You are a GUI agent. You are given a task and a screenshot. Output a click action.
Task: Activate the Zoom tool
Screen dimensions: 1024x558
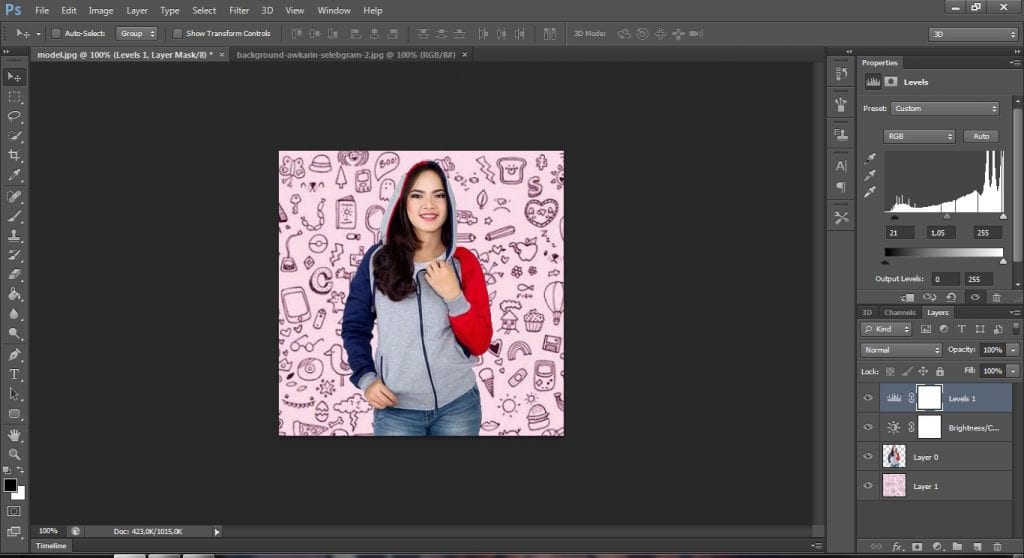click(15, 453)
